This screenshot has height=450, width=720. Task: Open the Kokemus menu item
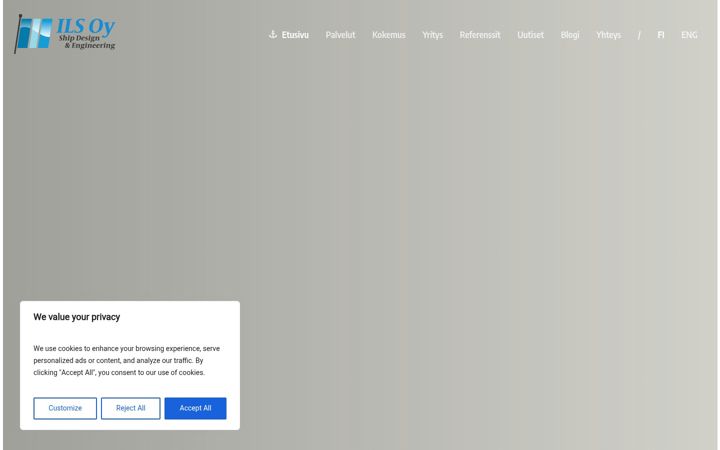pos(388,35)
